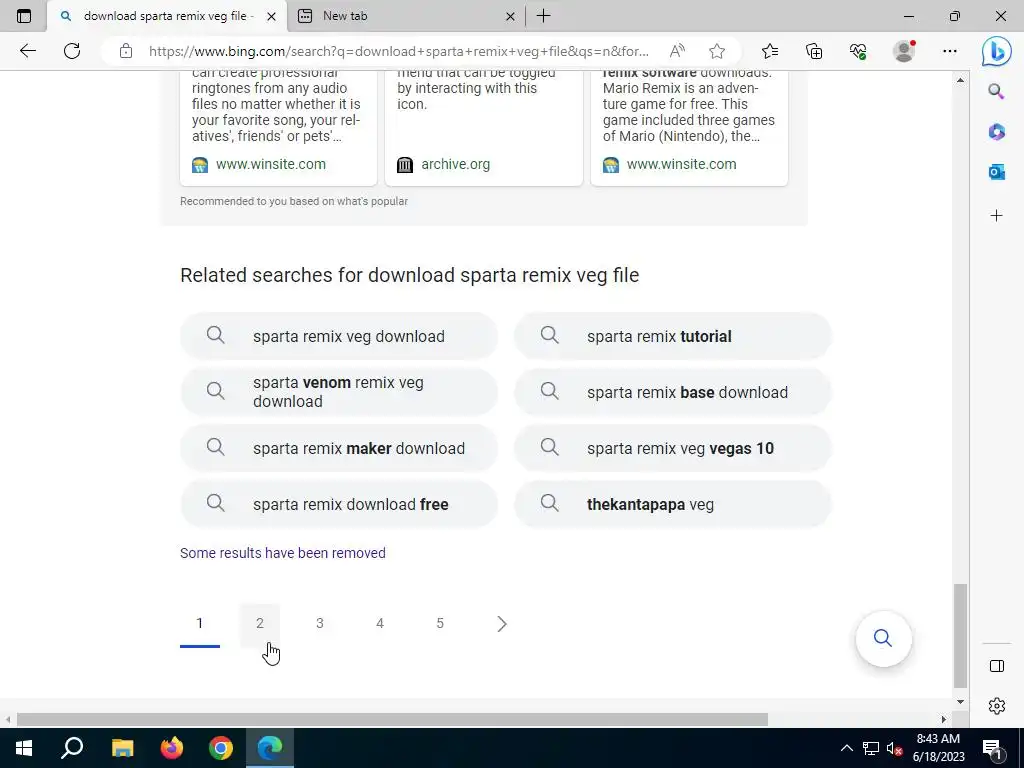Image resolution: width=1024 pixels, height=768 pixels.
Task: Launch File Explorer from taskbar
Action: coord(122,748)
